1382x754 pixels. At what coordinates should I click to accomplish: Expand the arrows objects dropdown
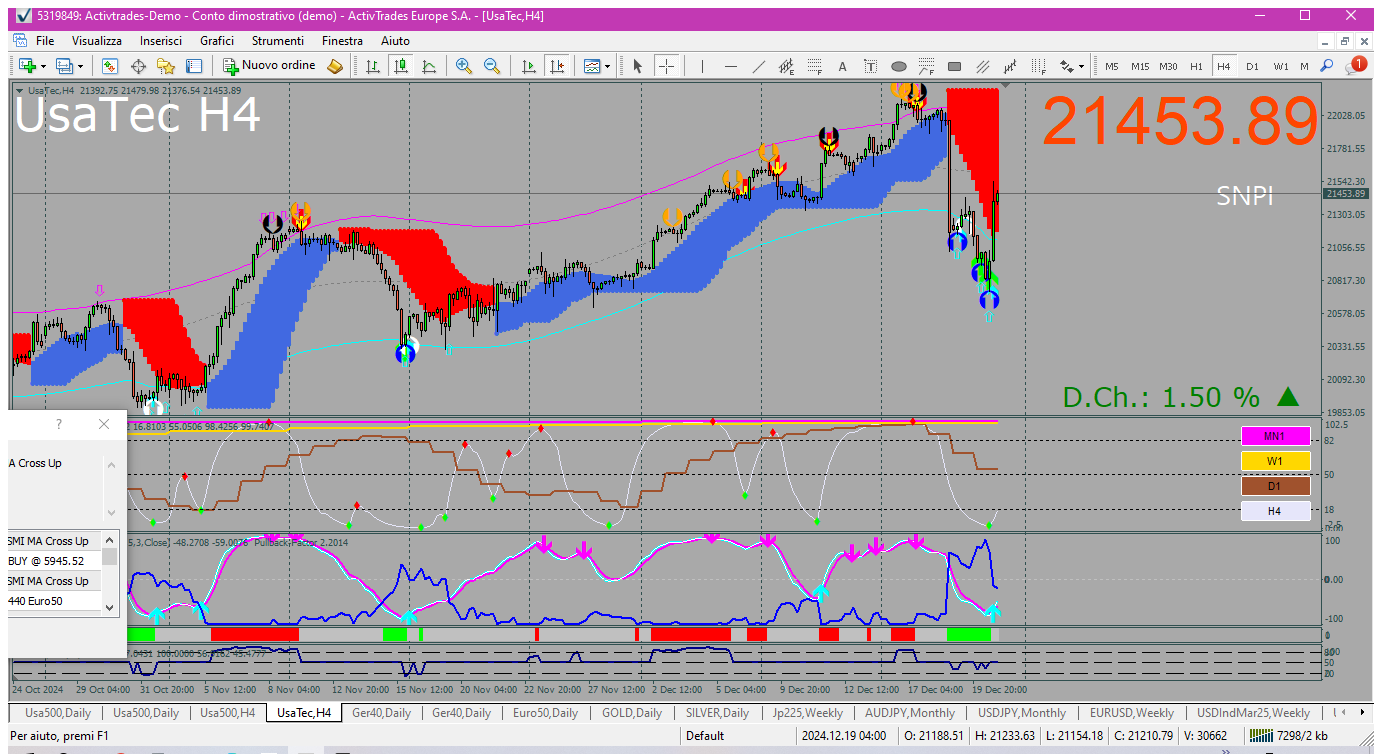coord(1081,66)
